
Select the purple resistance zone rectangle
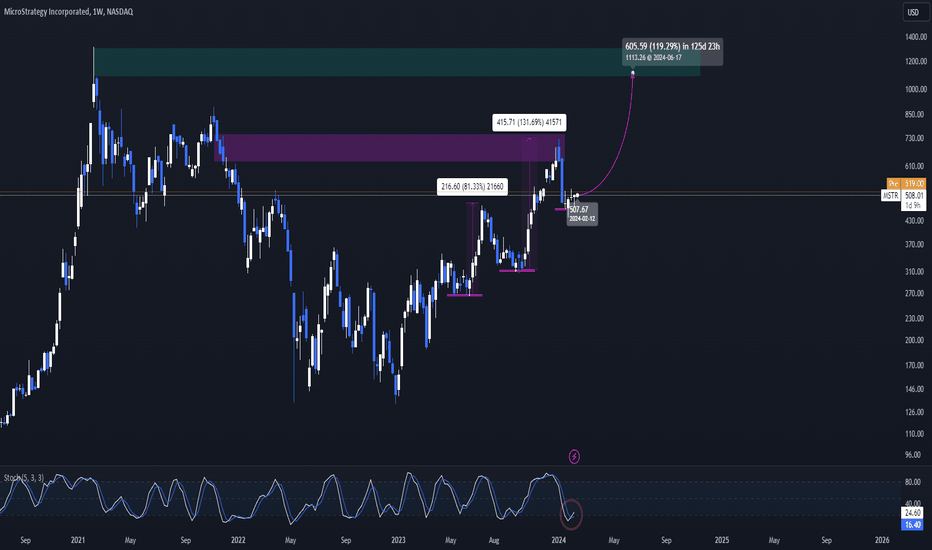[x=389, y=147]
